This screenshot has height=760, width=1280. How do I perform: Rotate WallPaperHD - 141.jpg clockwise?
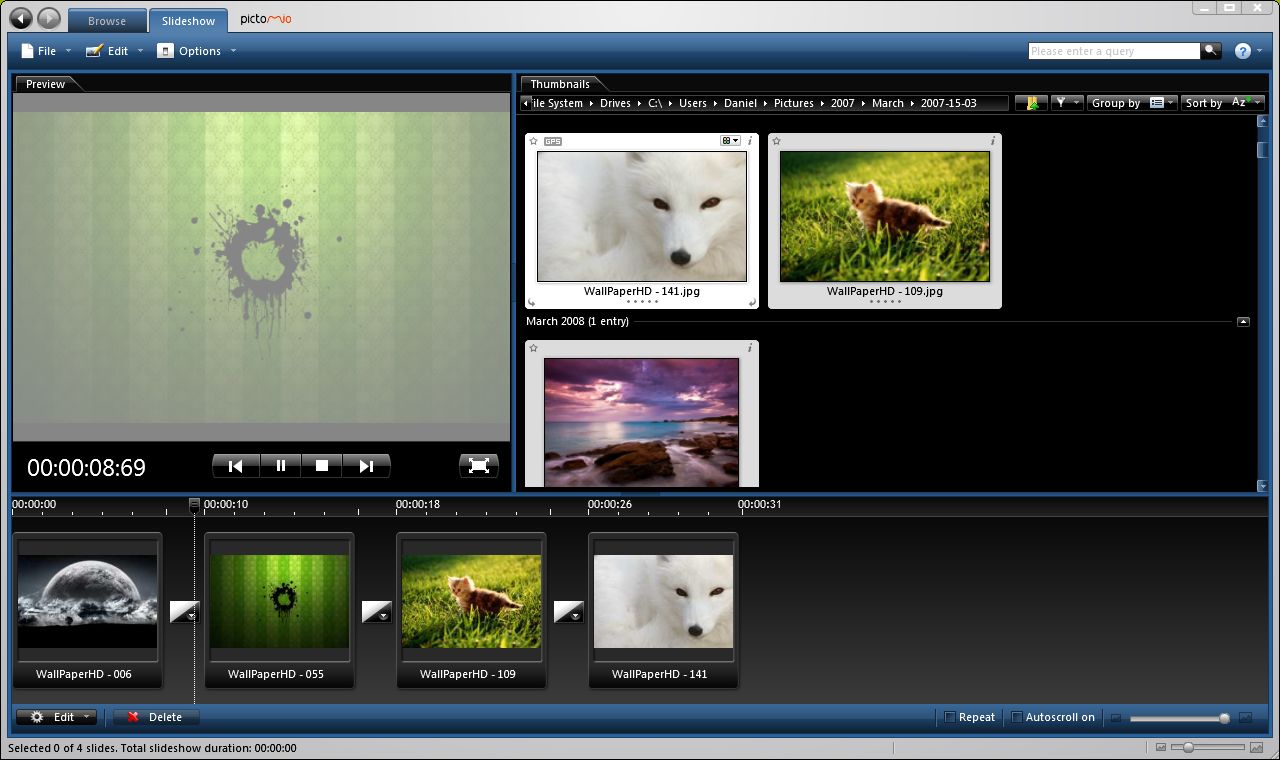pyautogui.click(x=751, y=301)
